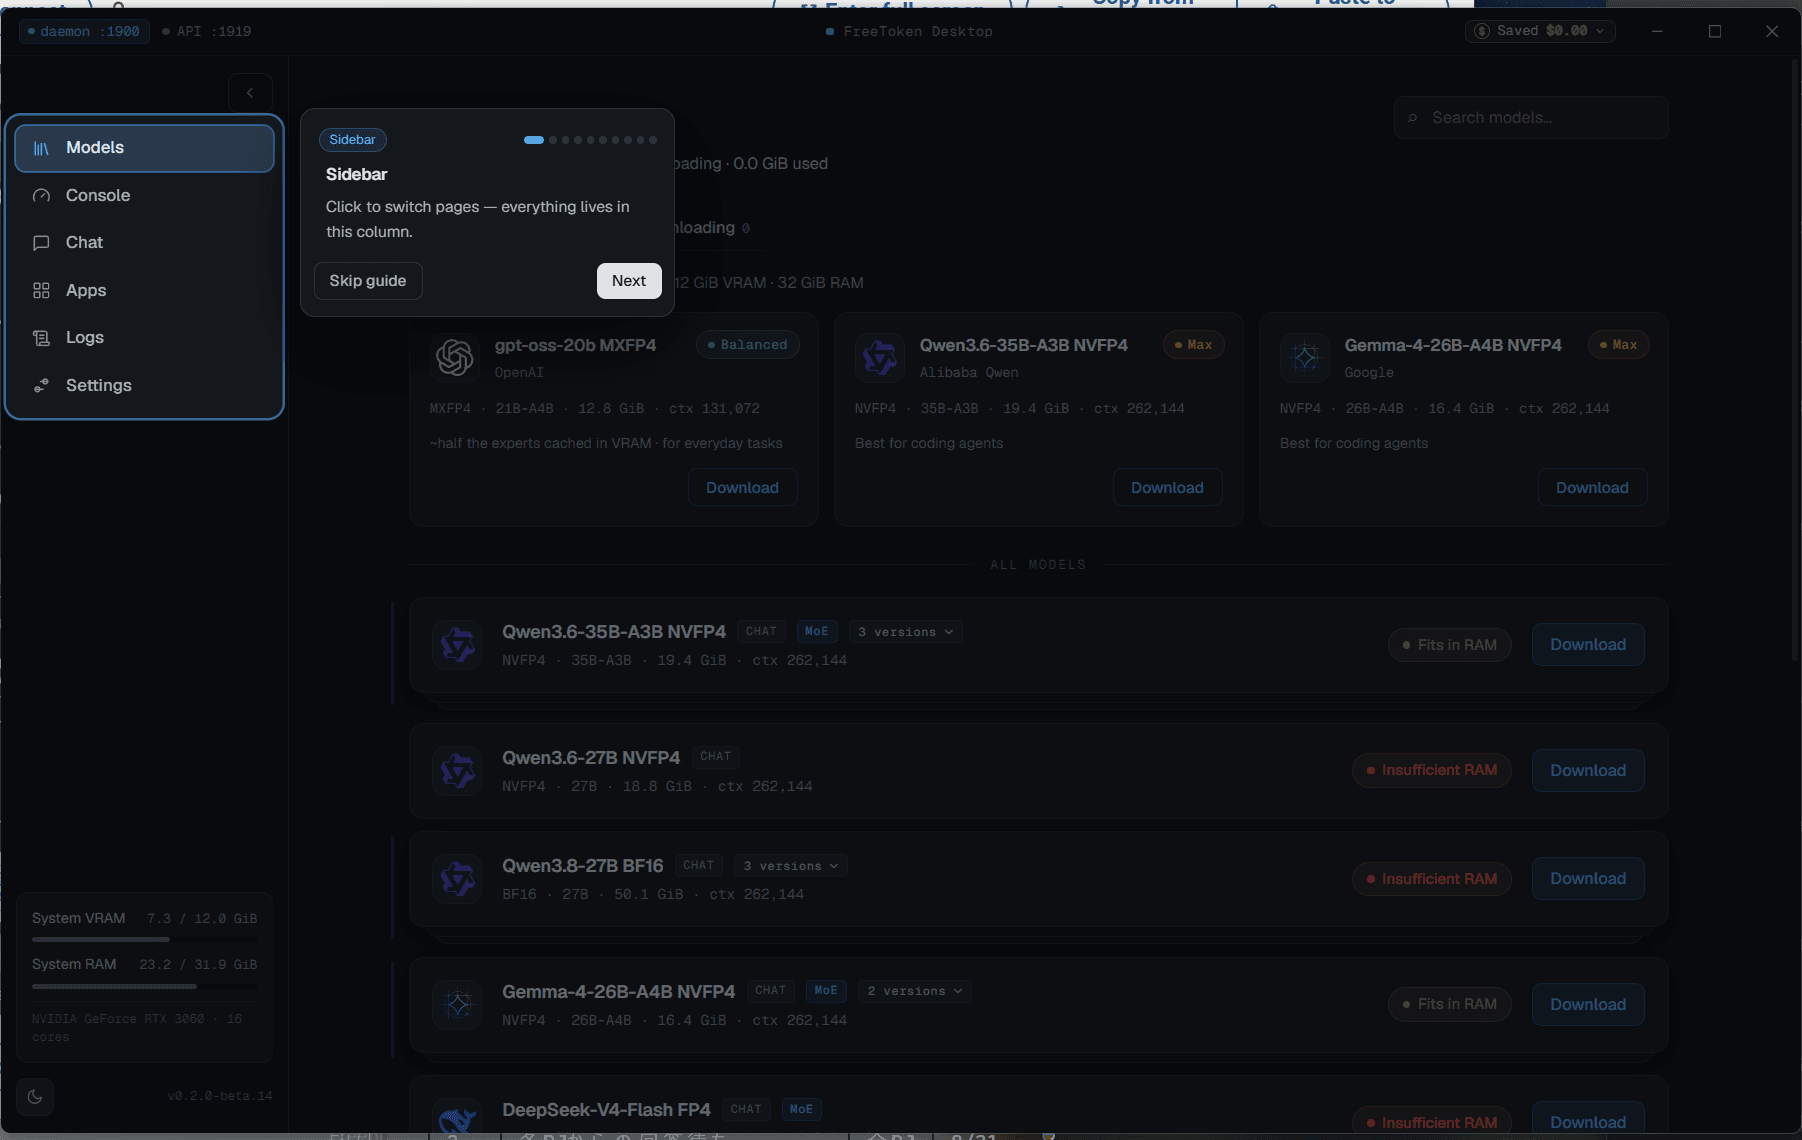Click the daemon :1900 status indicator
Image resolution: width=1802 pixels, height=1140 pixels.
coord(84,32)
